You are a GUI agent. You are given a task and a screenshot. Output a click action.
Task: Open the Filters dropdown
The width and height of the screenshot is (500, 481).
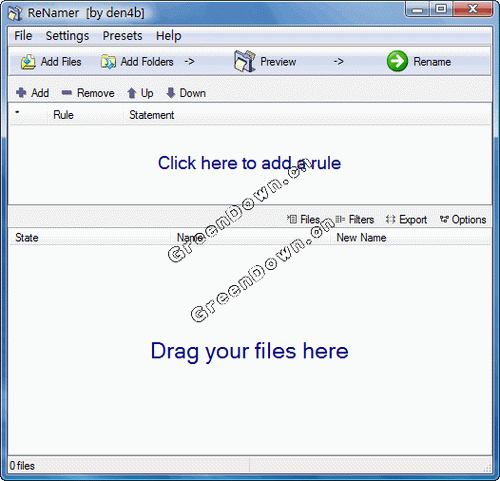[354, 219]
